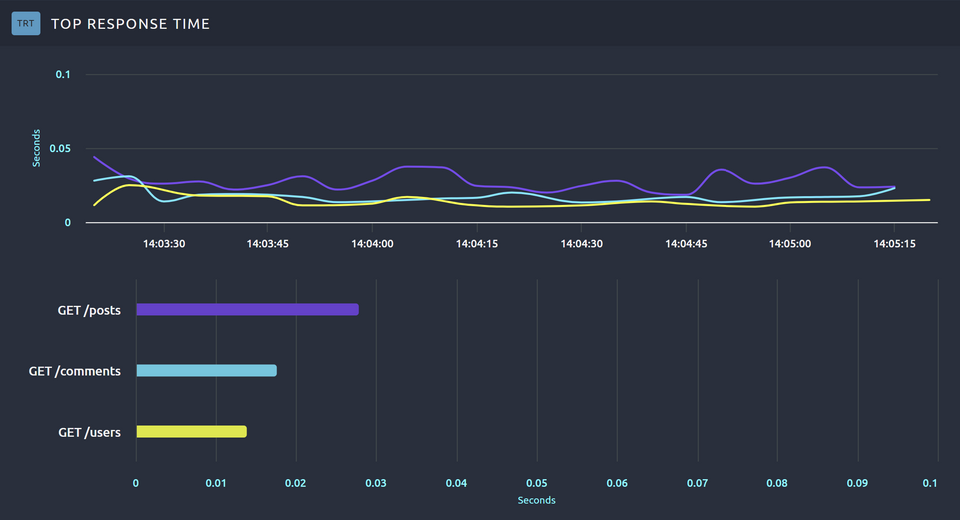Click the 14:04:45 time axis tick

coord(684,243)
